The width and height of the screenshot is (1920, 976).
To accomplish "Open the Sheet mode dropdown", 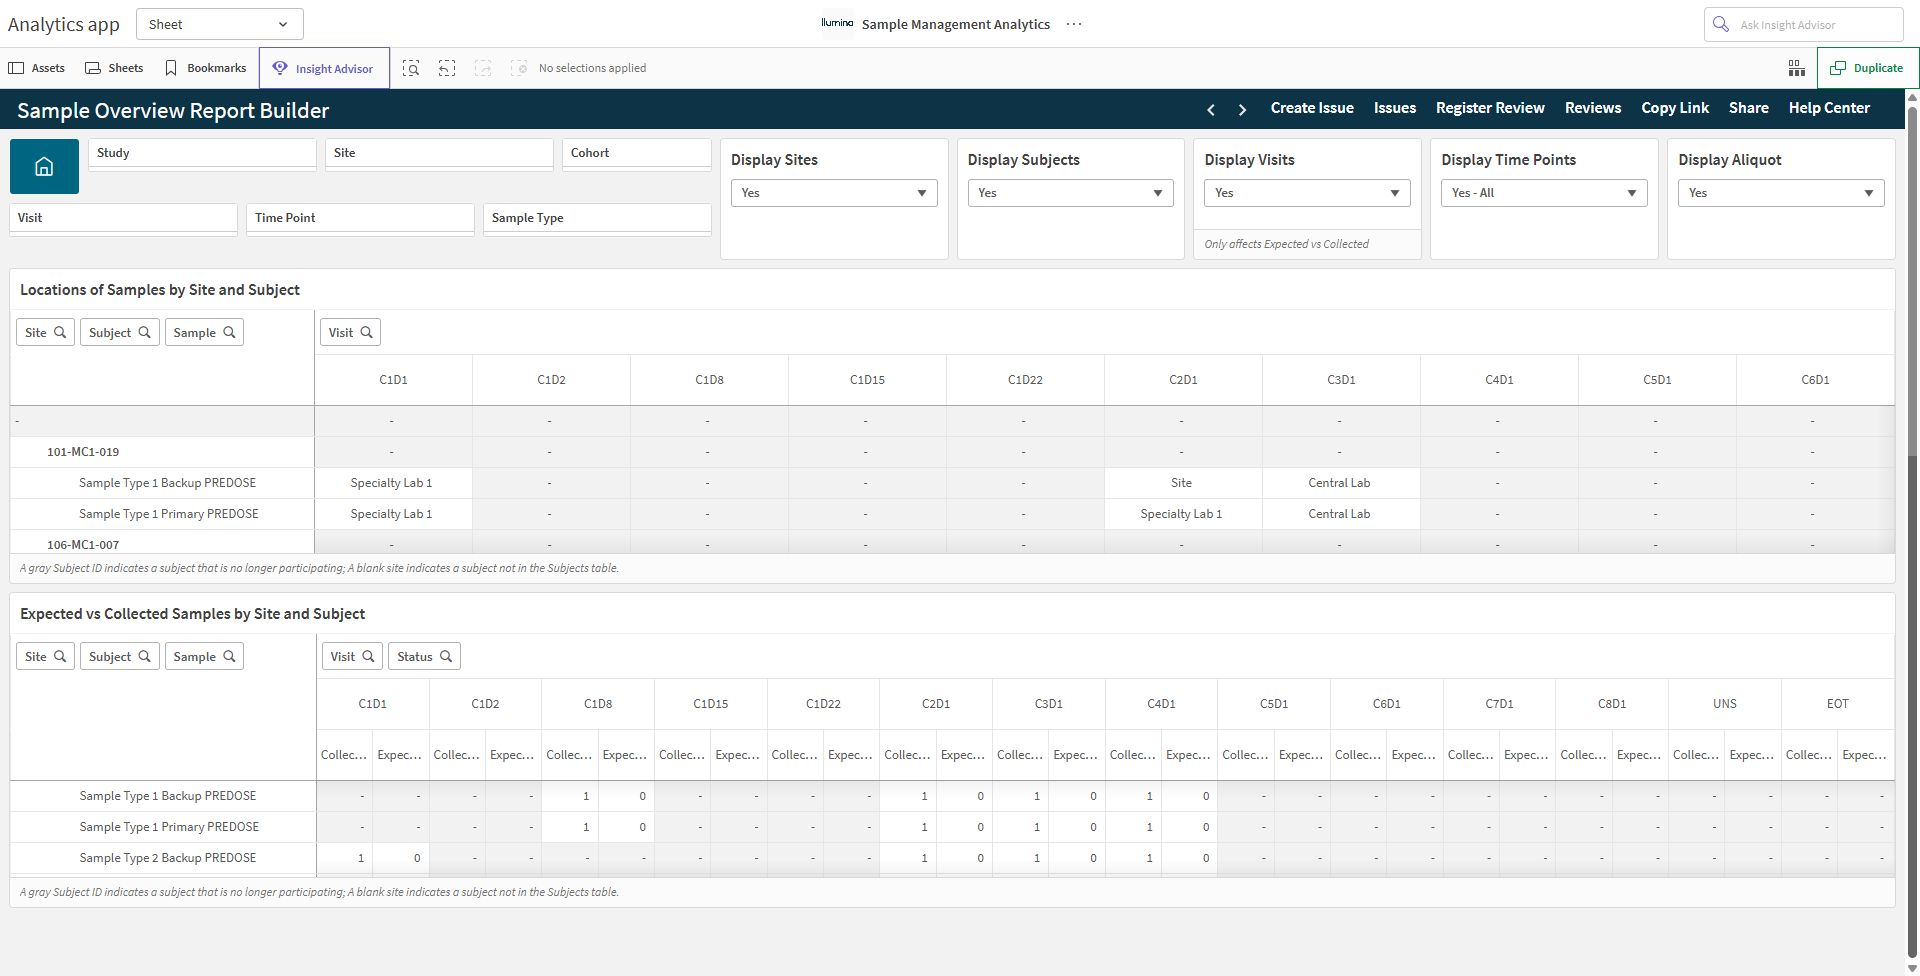I will 219,24.
